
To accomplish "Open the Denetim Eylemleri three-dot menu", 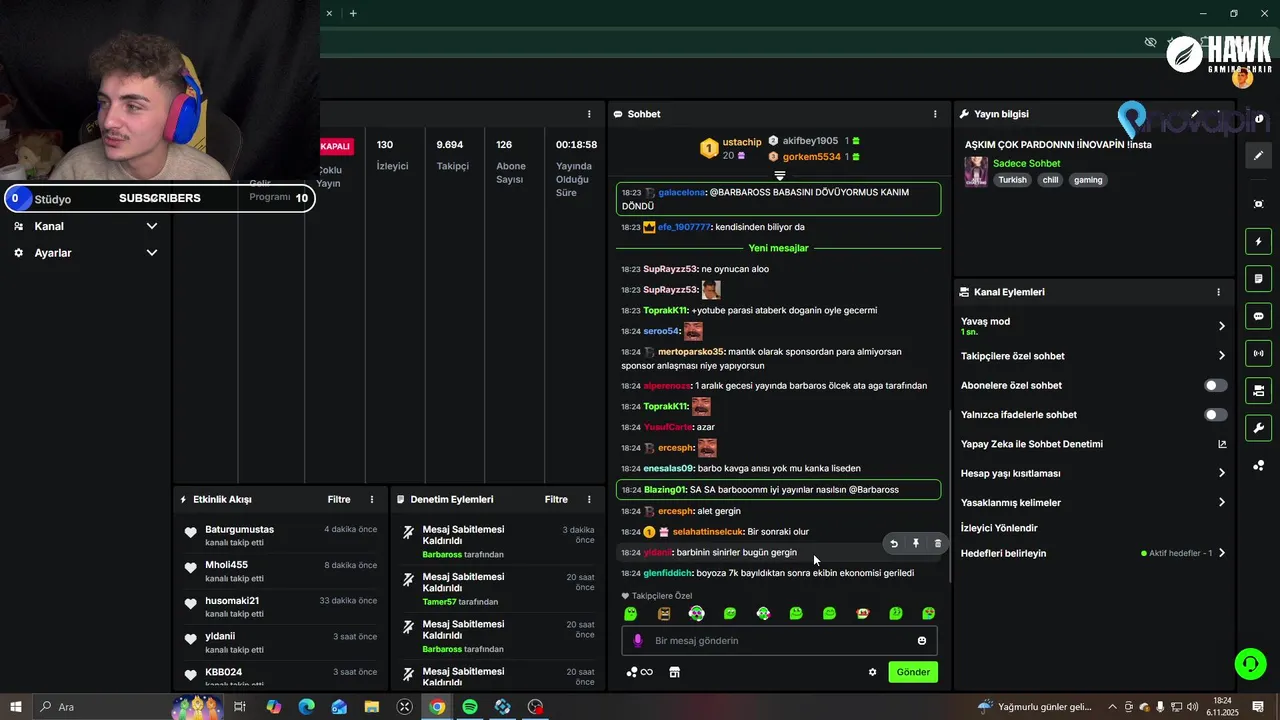I will click(x=589, y=499).
